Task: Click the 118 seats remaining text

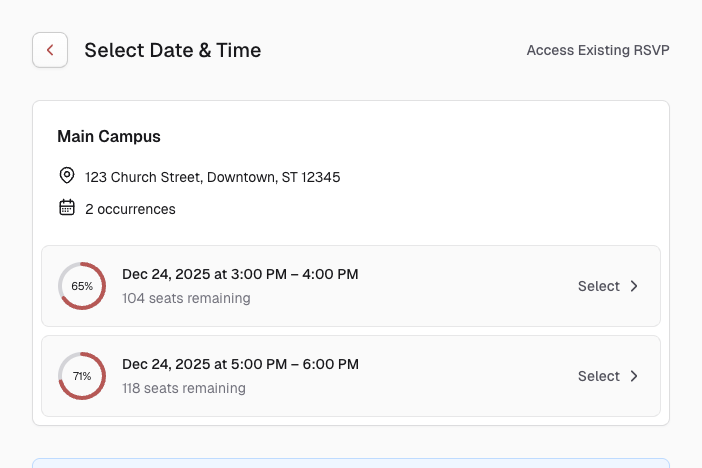Action: click(x=183, y=388)
